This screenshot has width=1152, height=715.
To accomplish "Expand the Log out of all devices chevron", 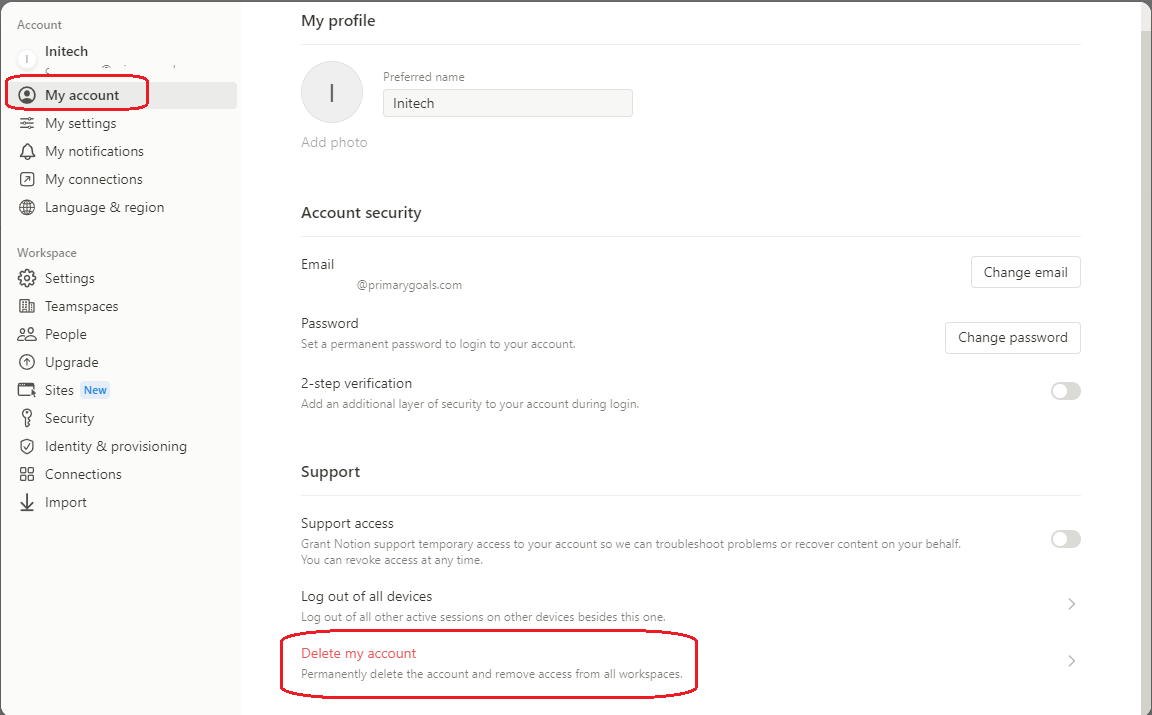I will 1071,604.
